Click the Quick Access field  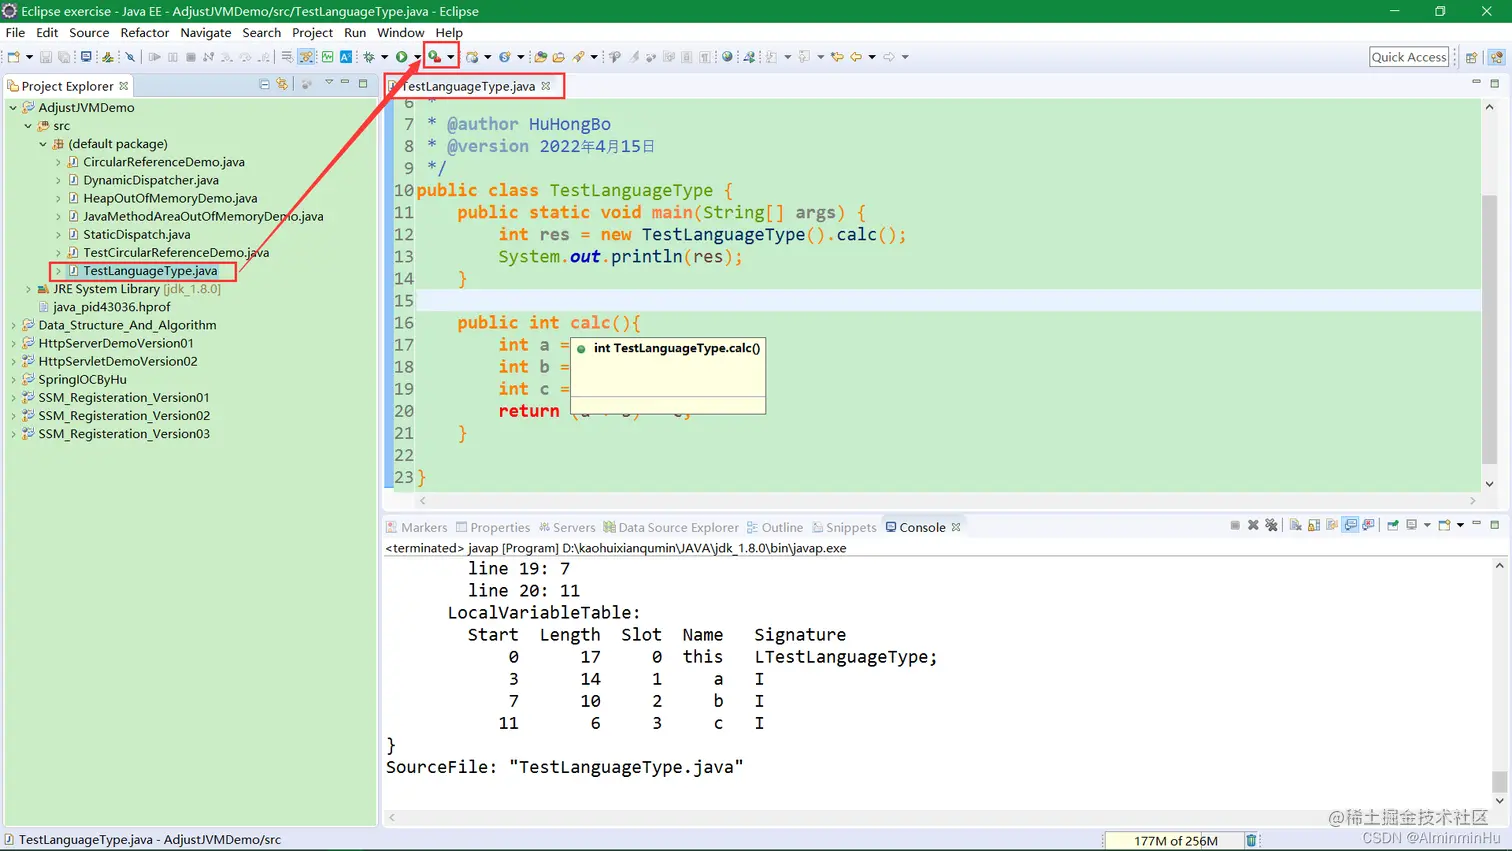(1409, 57)
